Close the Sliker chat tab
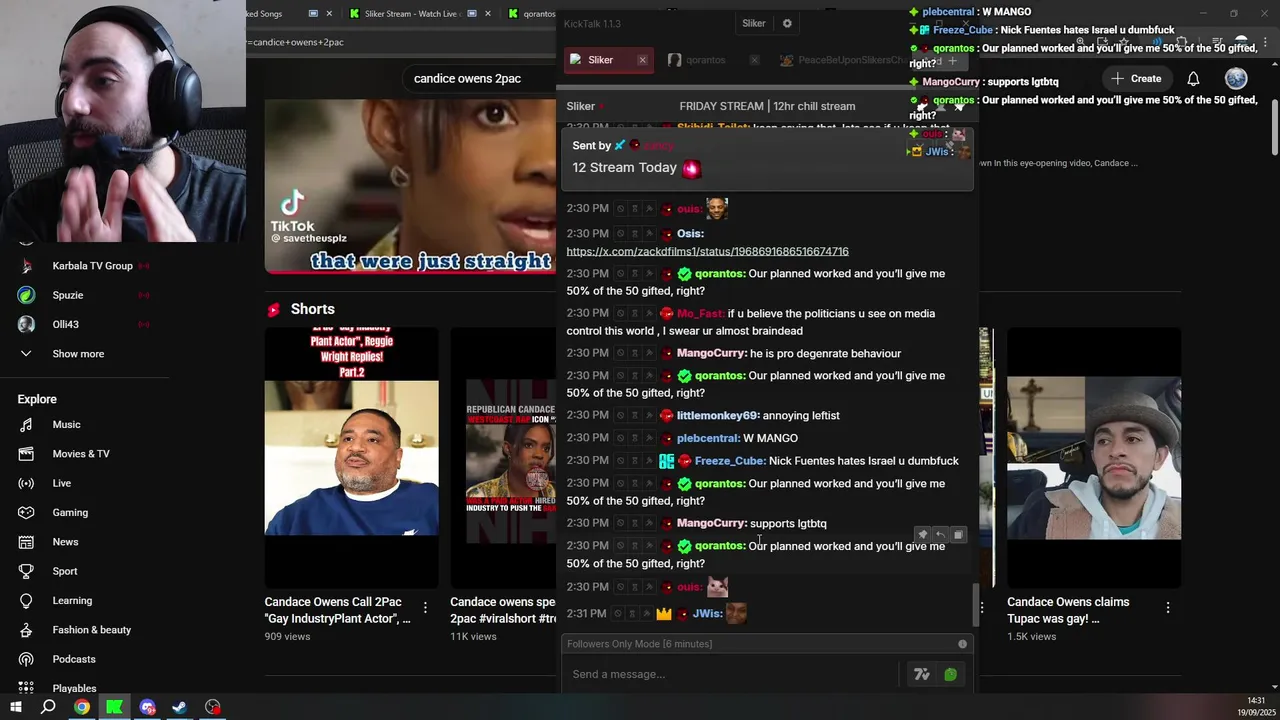Viewport: 1280px width, 720px height. tap(642, 60)
